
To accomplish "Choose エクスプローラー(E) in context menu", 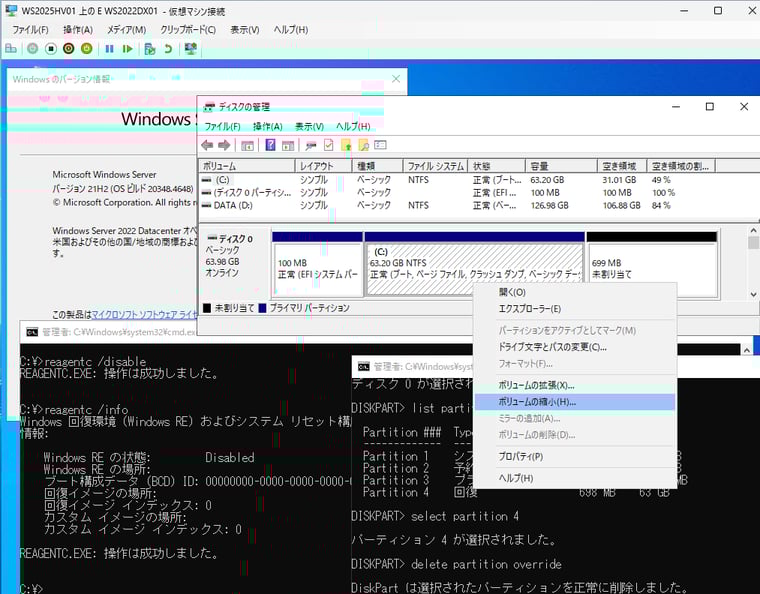I will coord(575,309).
